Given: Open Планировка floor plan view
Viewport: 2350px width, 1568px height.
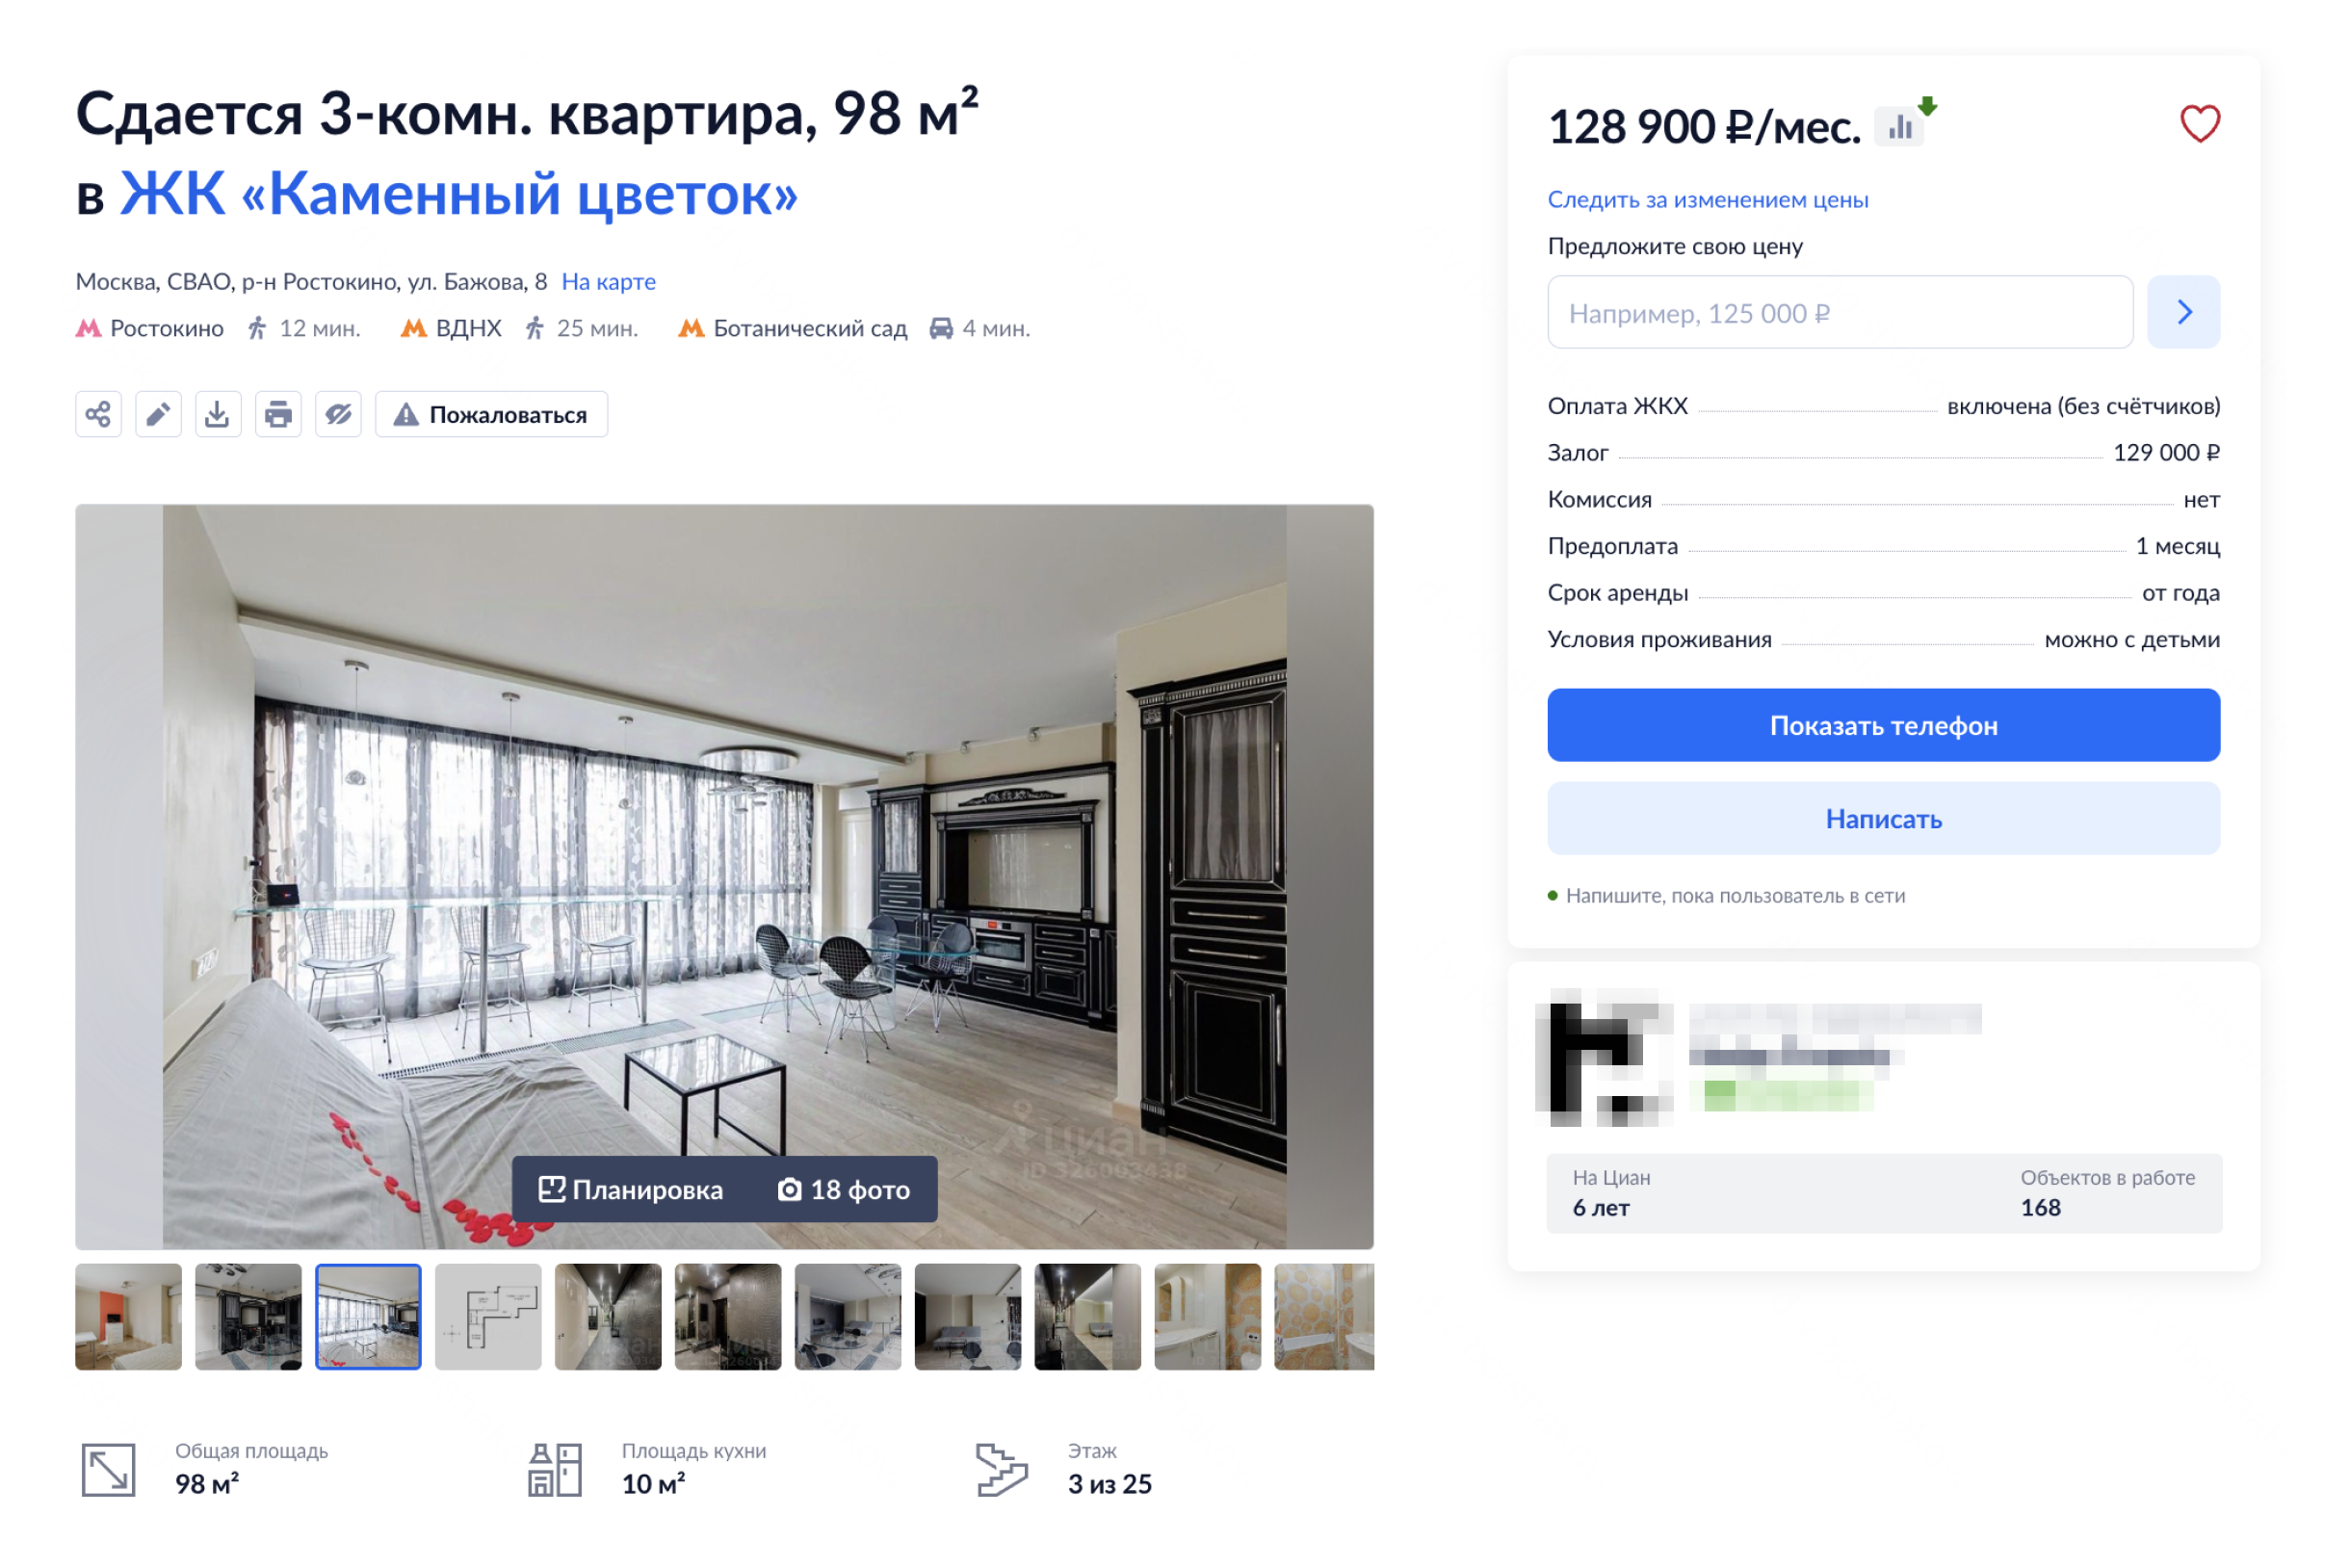Looking at the screenshot, I should (632, 1189).
